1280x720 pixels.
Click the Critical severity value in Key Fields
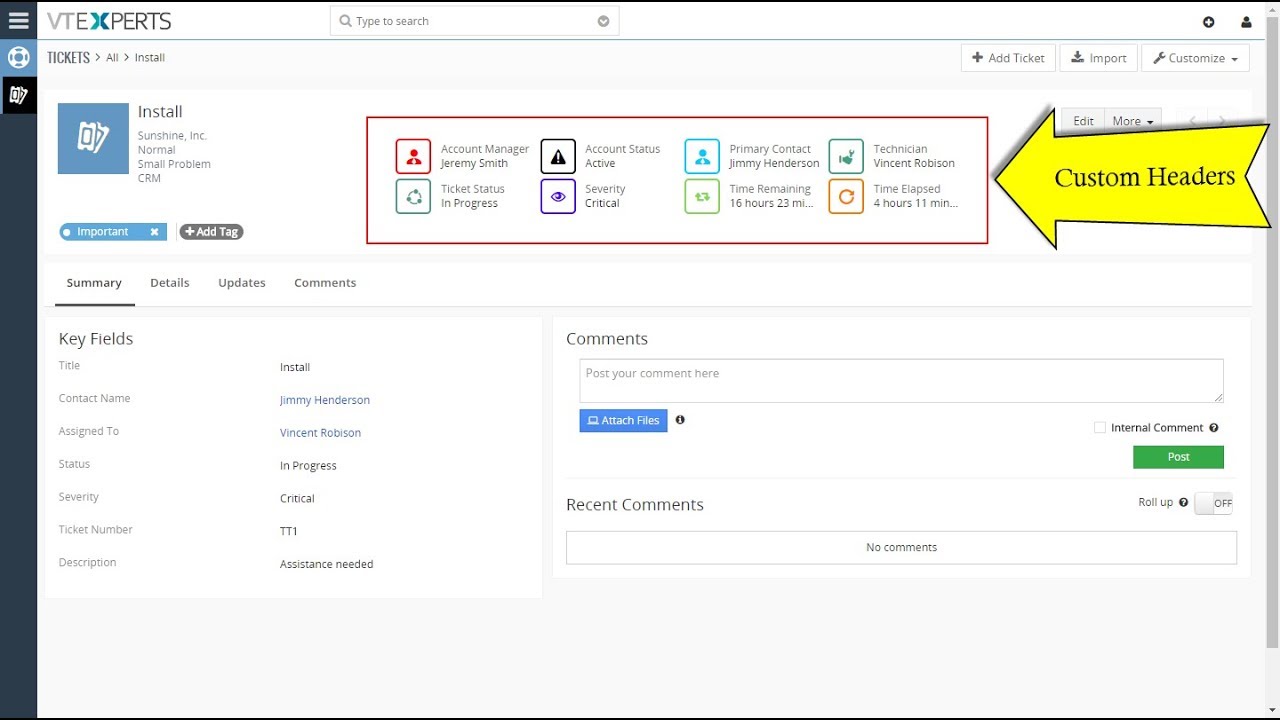click(297, 499)
